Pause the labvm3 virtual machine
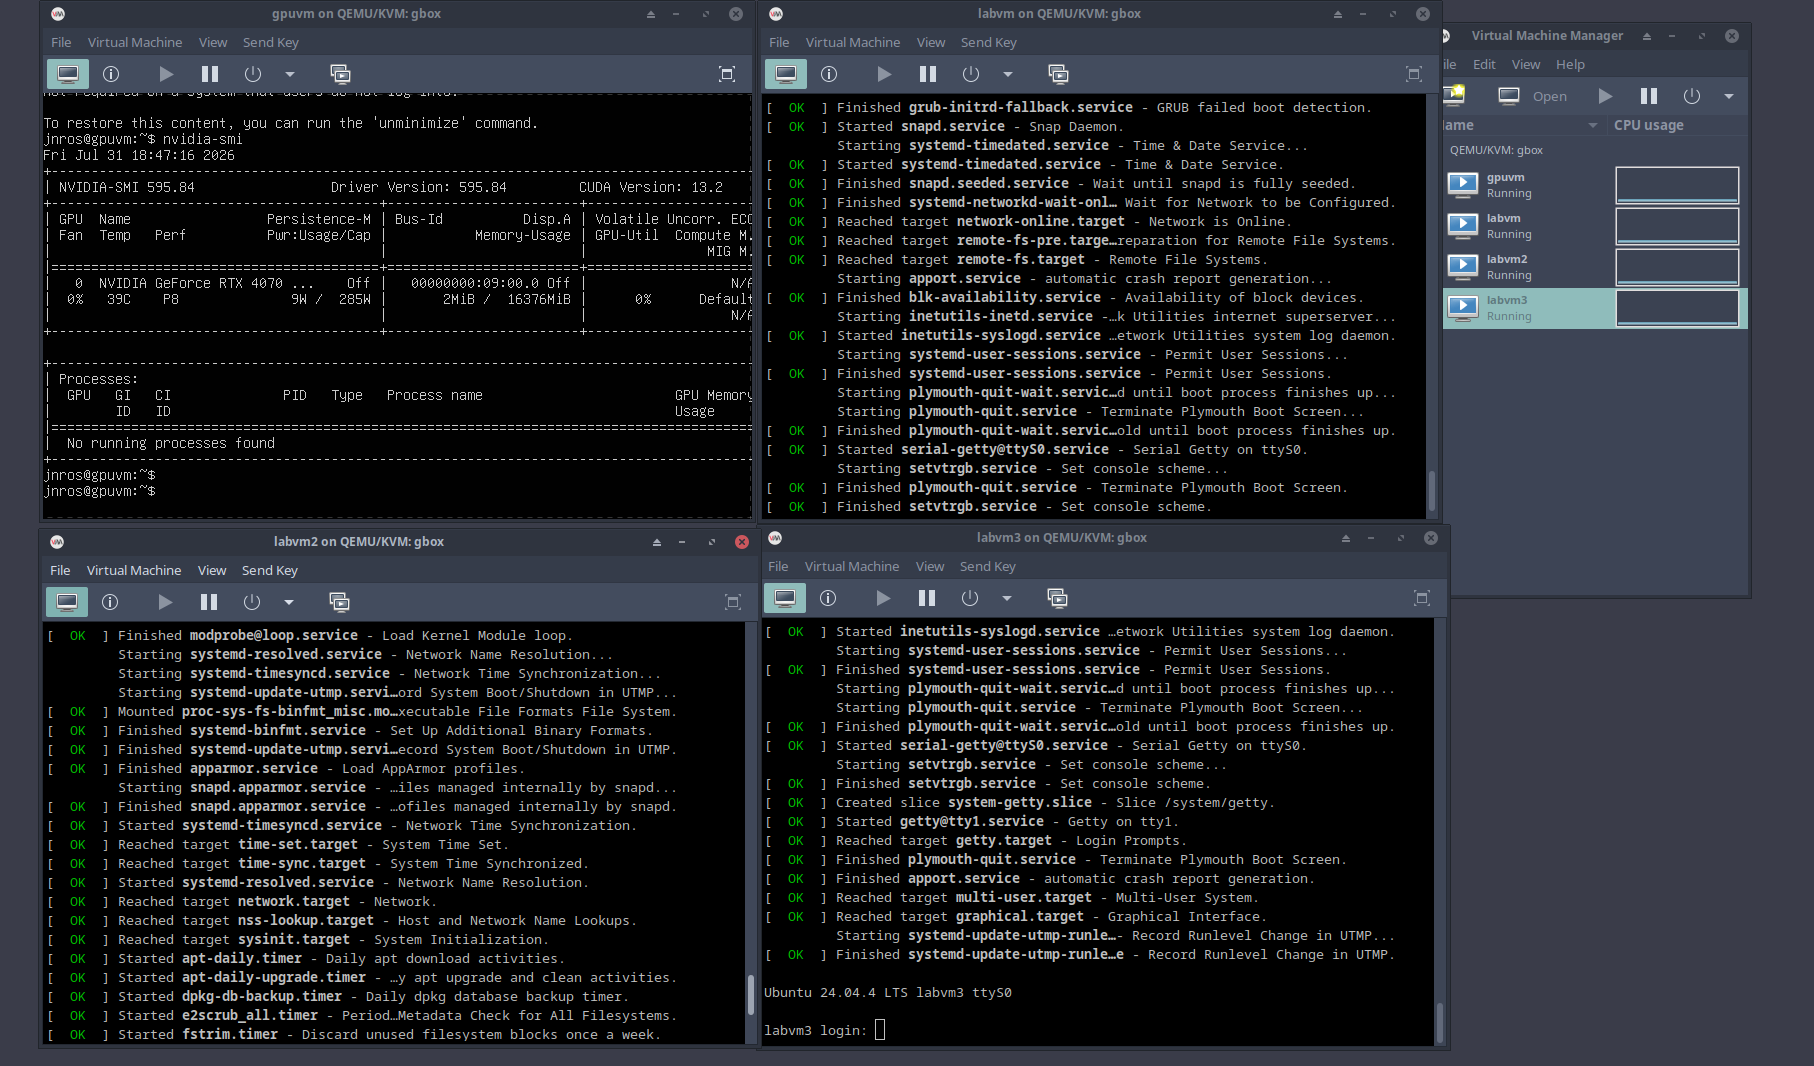The image size is (1814, 1066). (x=927, y=598)
